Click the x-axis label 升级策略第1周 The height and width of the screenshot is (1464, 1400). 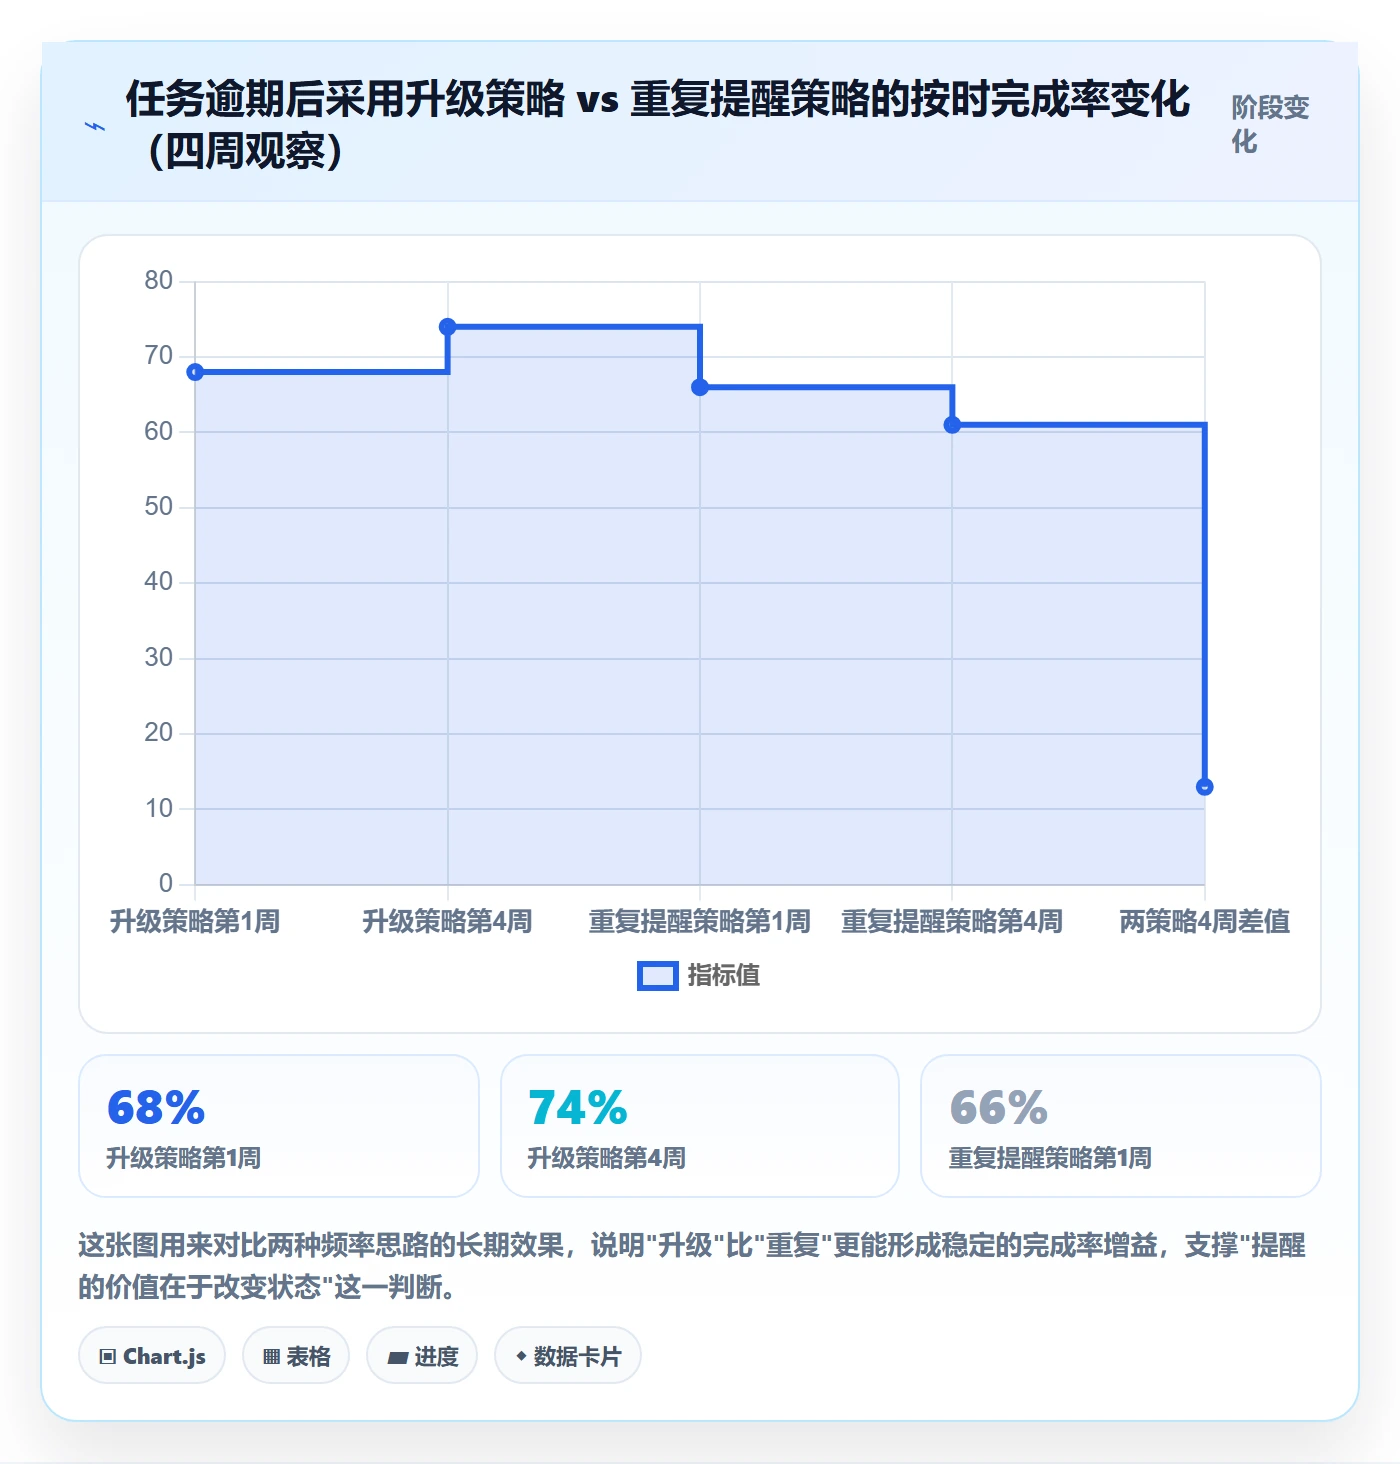(x=195, y=921)
